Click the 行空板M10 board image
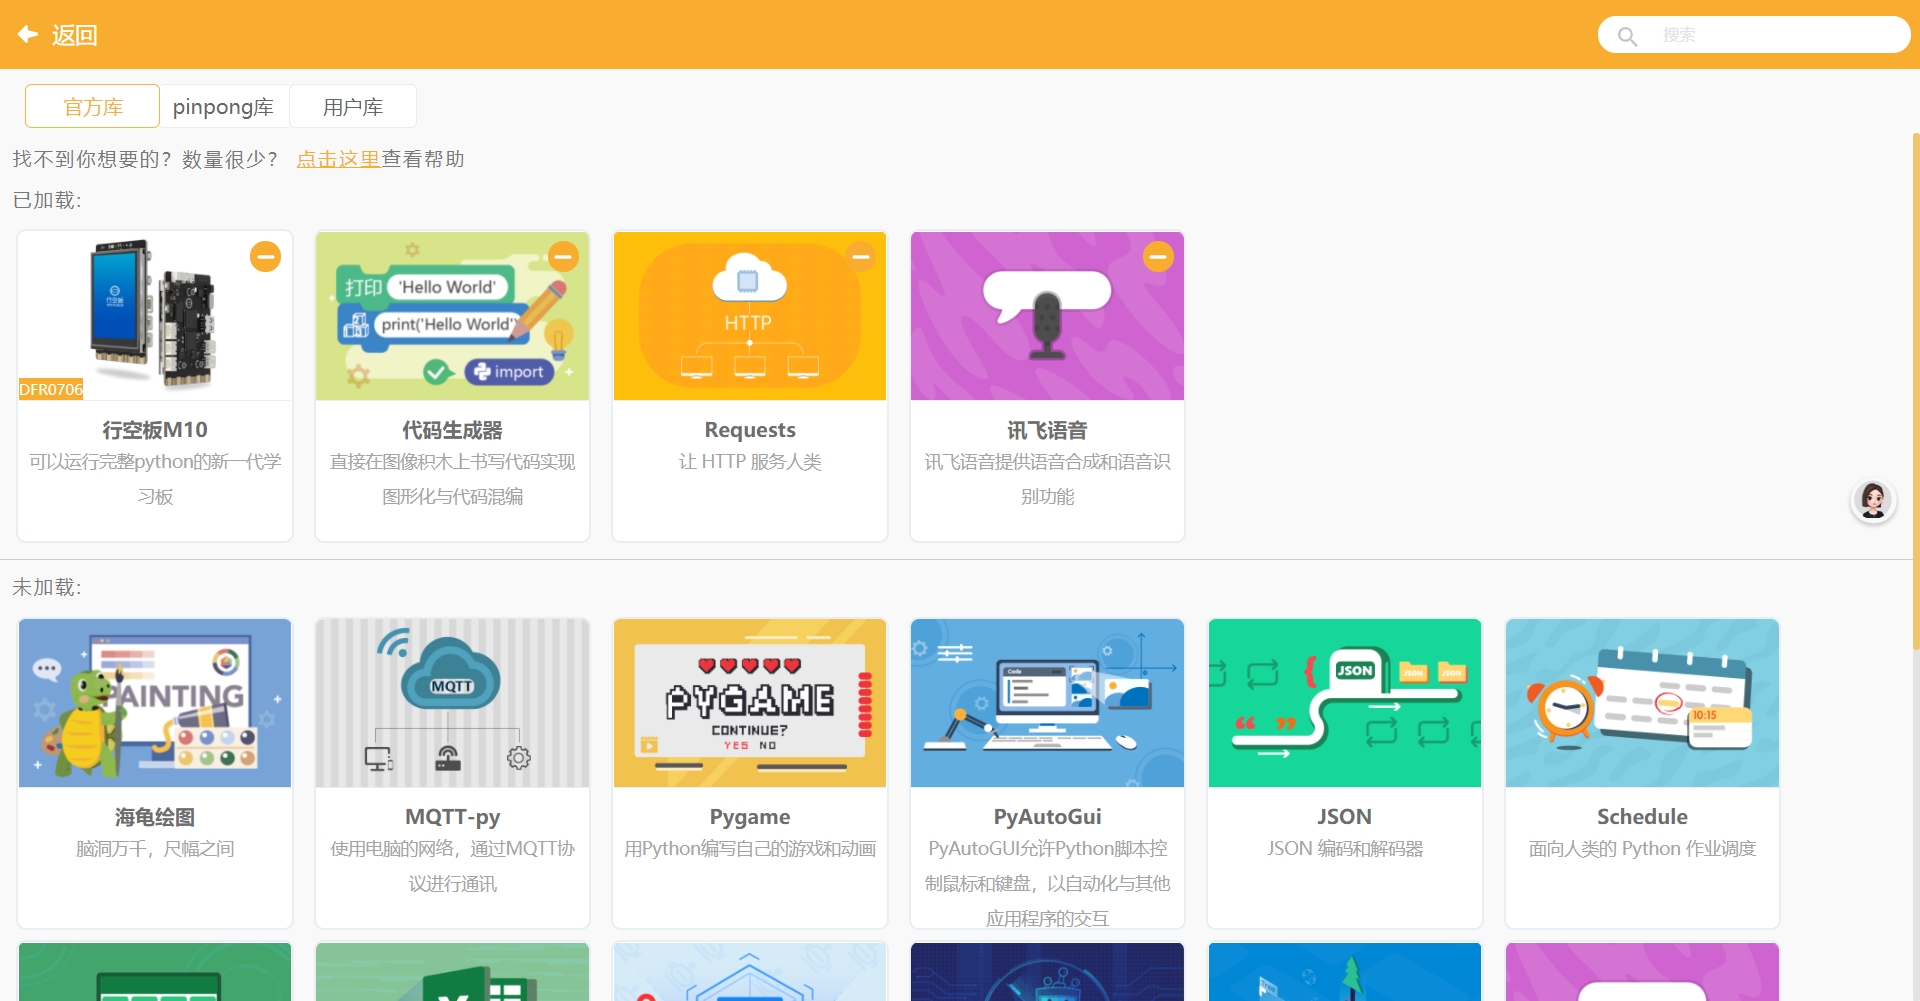 point(155,316)
